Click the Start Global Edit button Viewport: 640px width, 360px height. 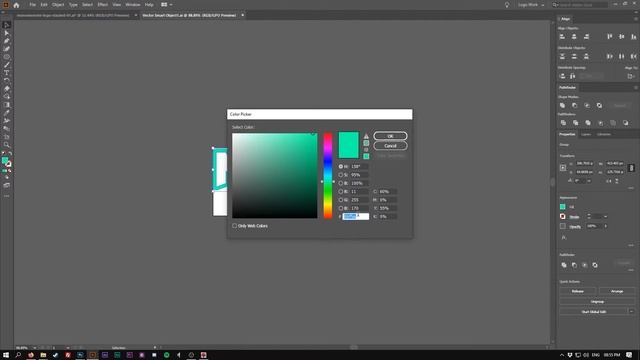tap(593, 312)
